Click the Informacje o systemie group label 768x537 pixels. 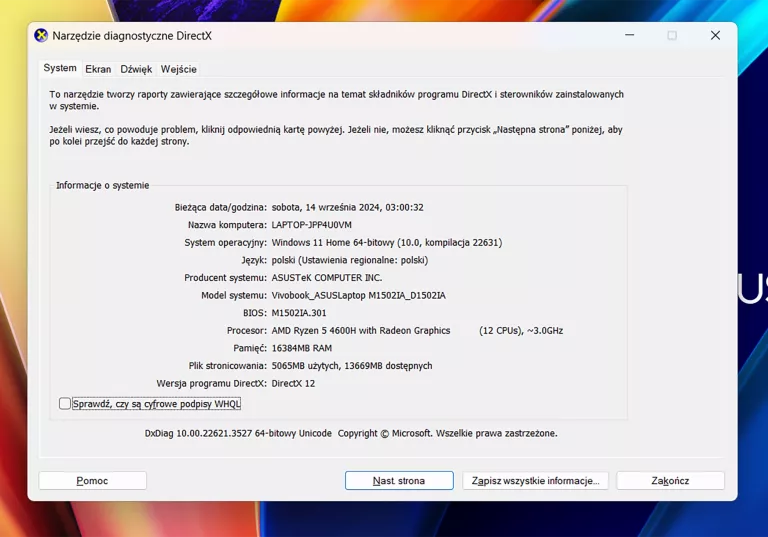[x=102, y=185]
